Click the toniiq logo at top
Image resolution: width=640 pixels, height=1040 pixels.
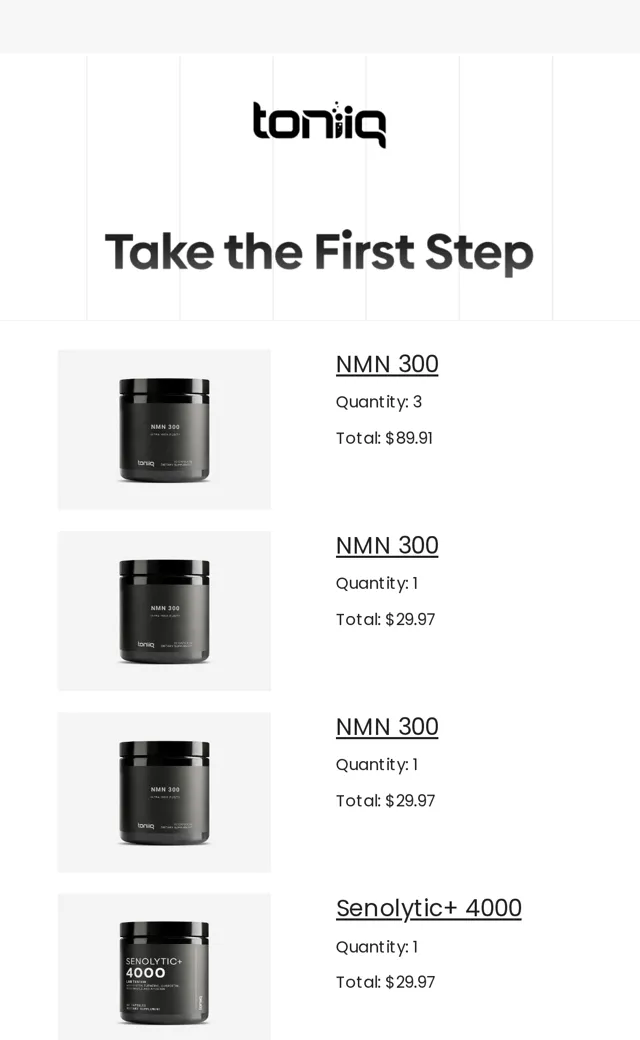(x=319, y=124)
